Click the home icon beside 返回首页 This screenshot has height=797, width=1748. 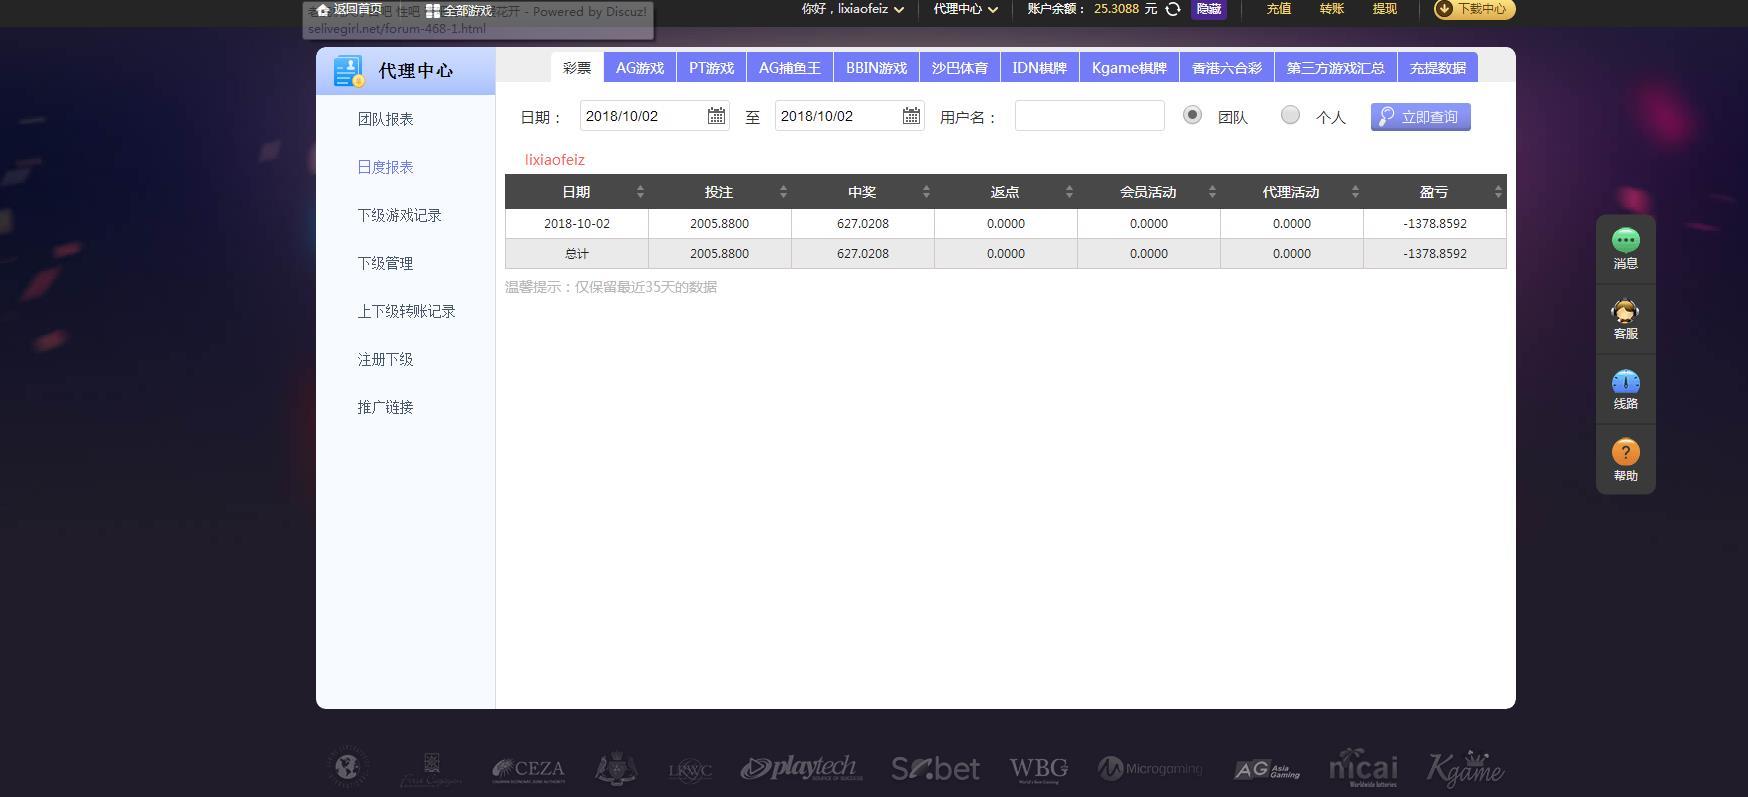coord(323,10)
